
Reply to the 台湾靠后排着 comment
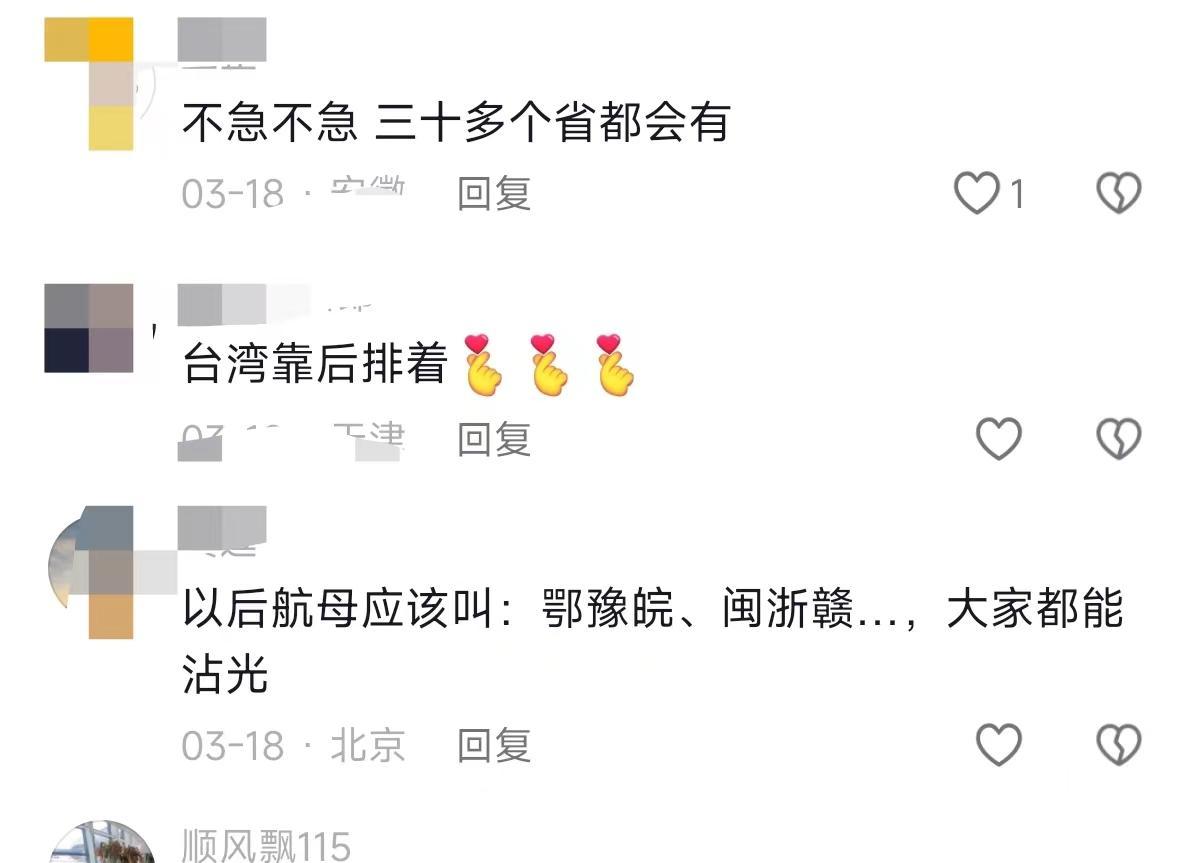click(x=494, y=439)
